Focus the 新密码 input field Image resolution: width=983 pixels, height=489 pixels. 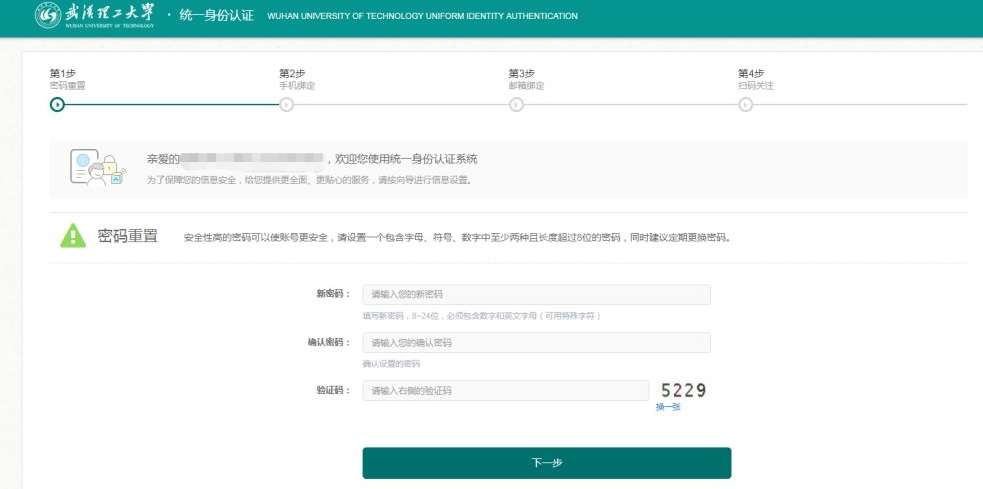click(536, 295)
